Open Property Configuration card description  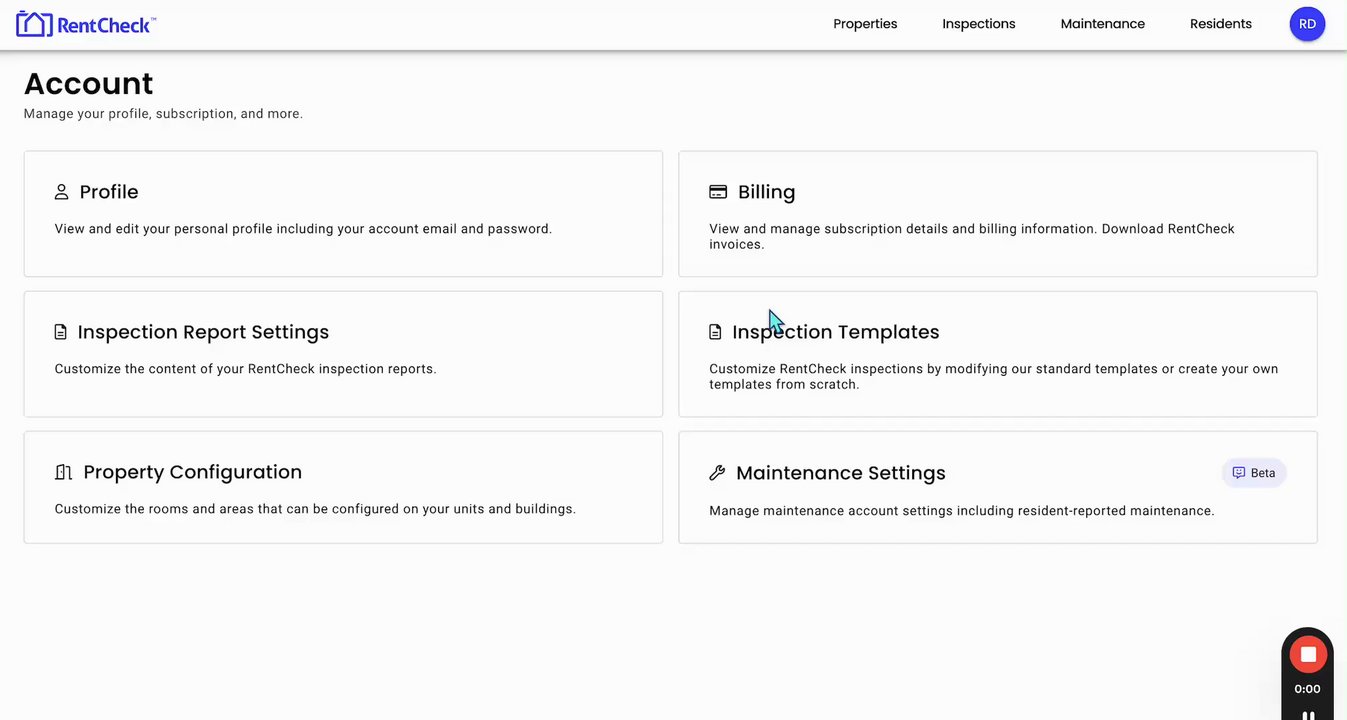315,509
